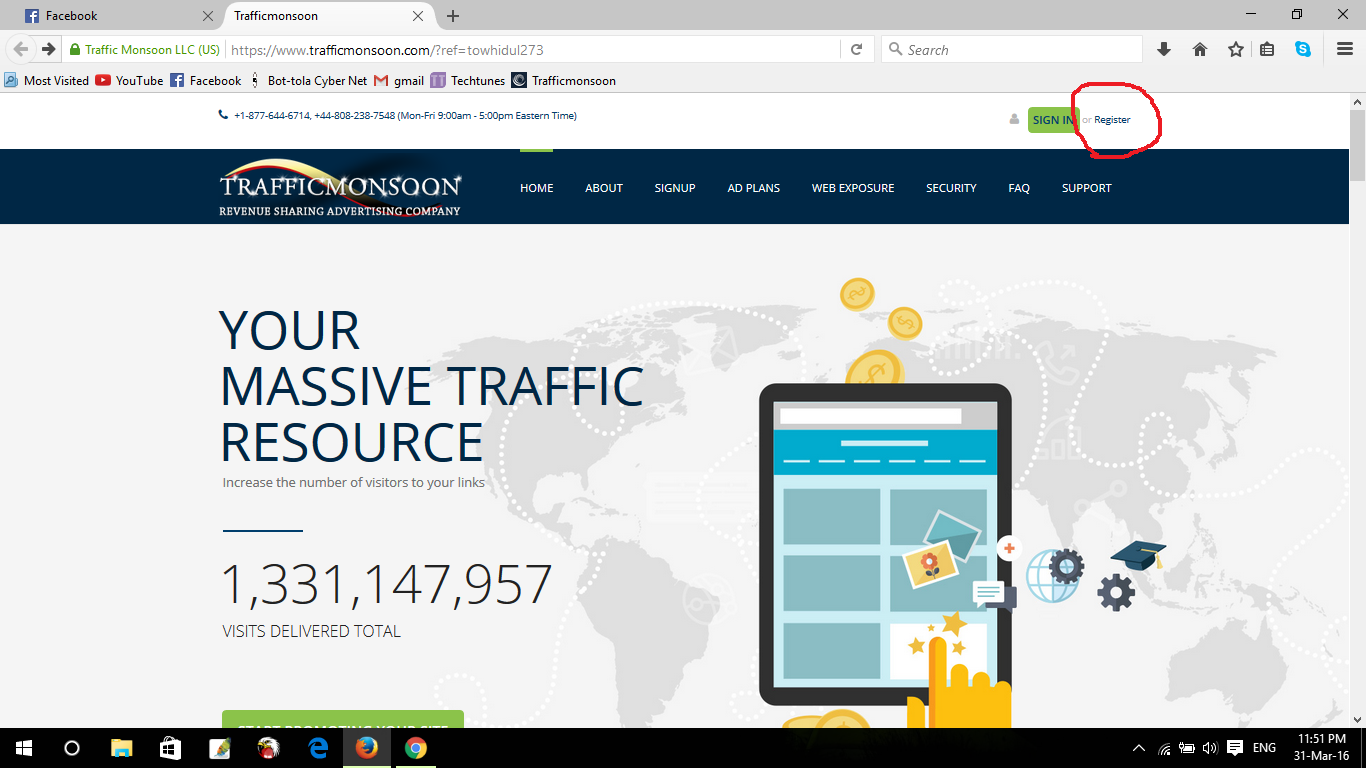The image size is (1366, 768).
Task: Click the green padlock site identity icon
Action: click(x=74, y=50)
